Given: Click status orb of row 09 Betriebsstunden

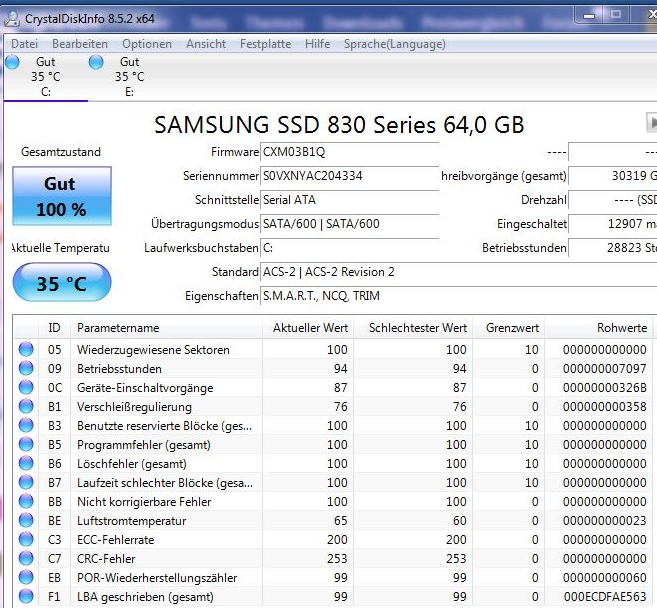Looking at the screenshot, I should [x=26, y=369].
